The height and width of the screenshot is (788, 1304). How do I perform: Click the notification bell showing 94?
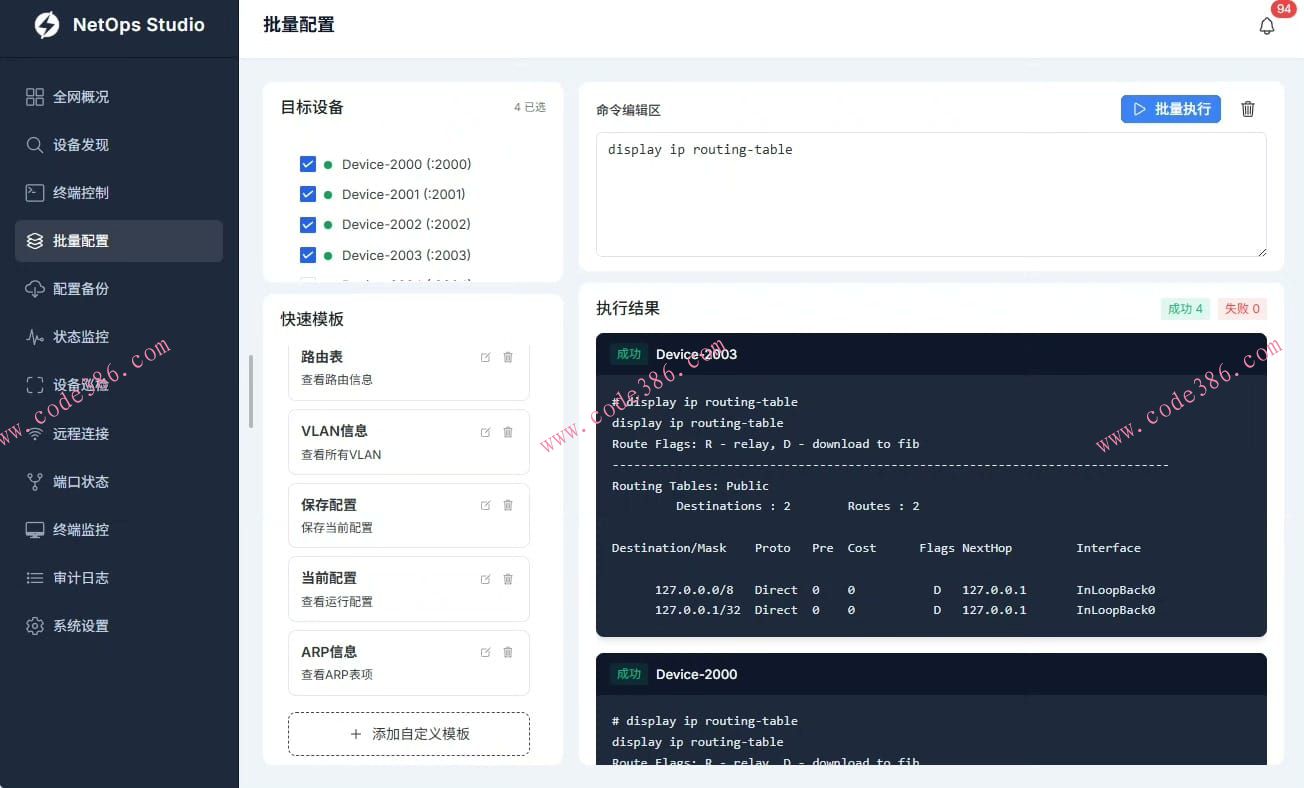pos(1267,25)
